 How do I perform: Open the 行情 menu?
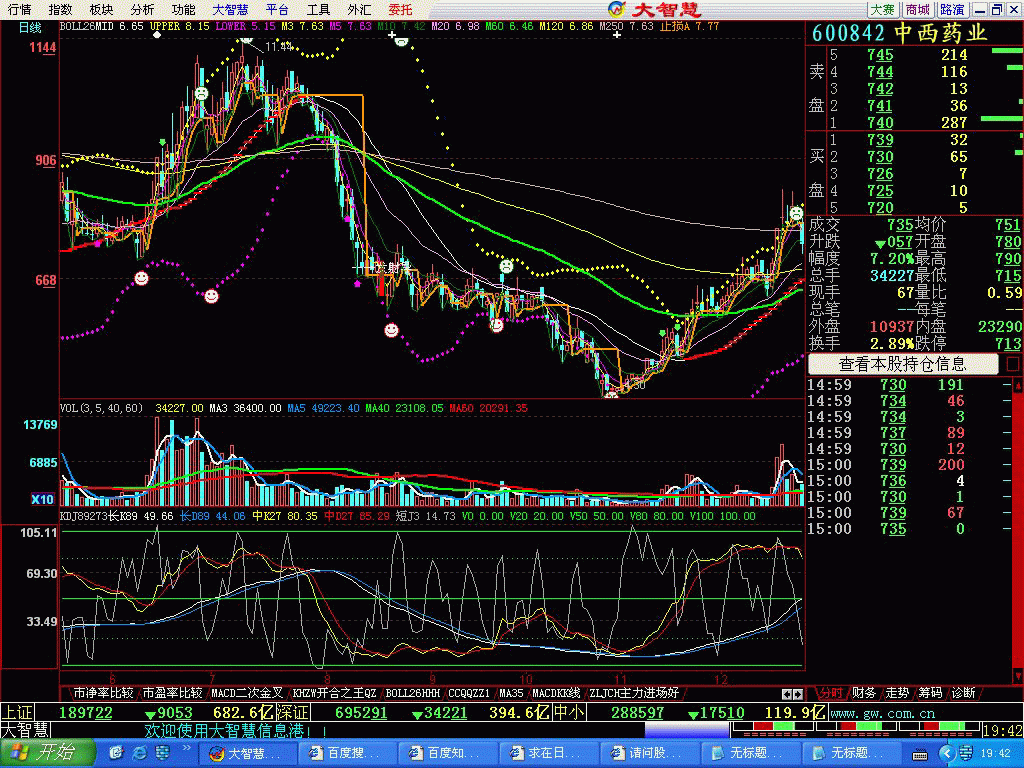tap(20, 9)
